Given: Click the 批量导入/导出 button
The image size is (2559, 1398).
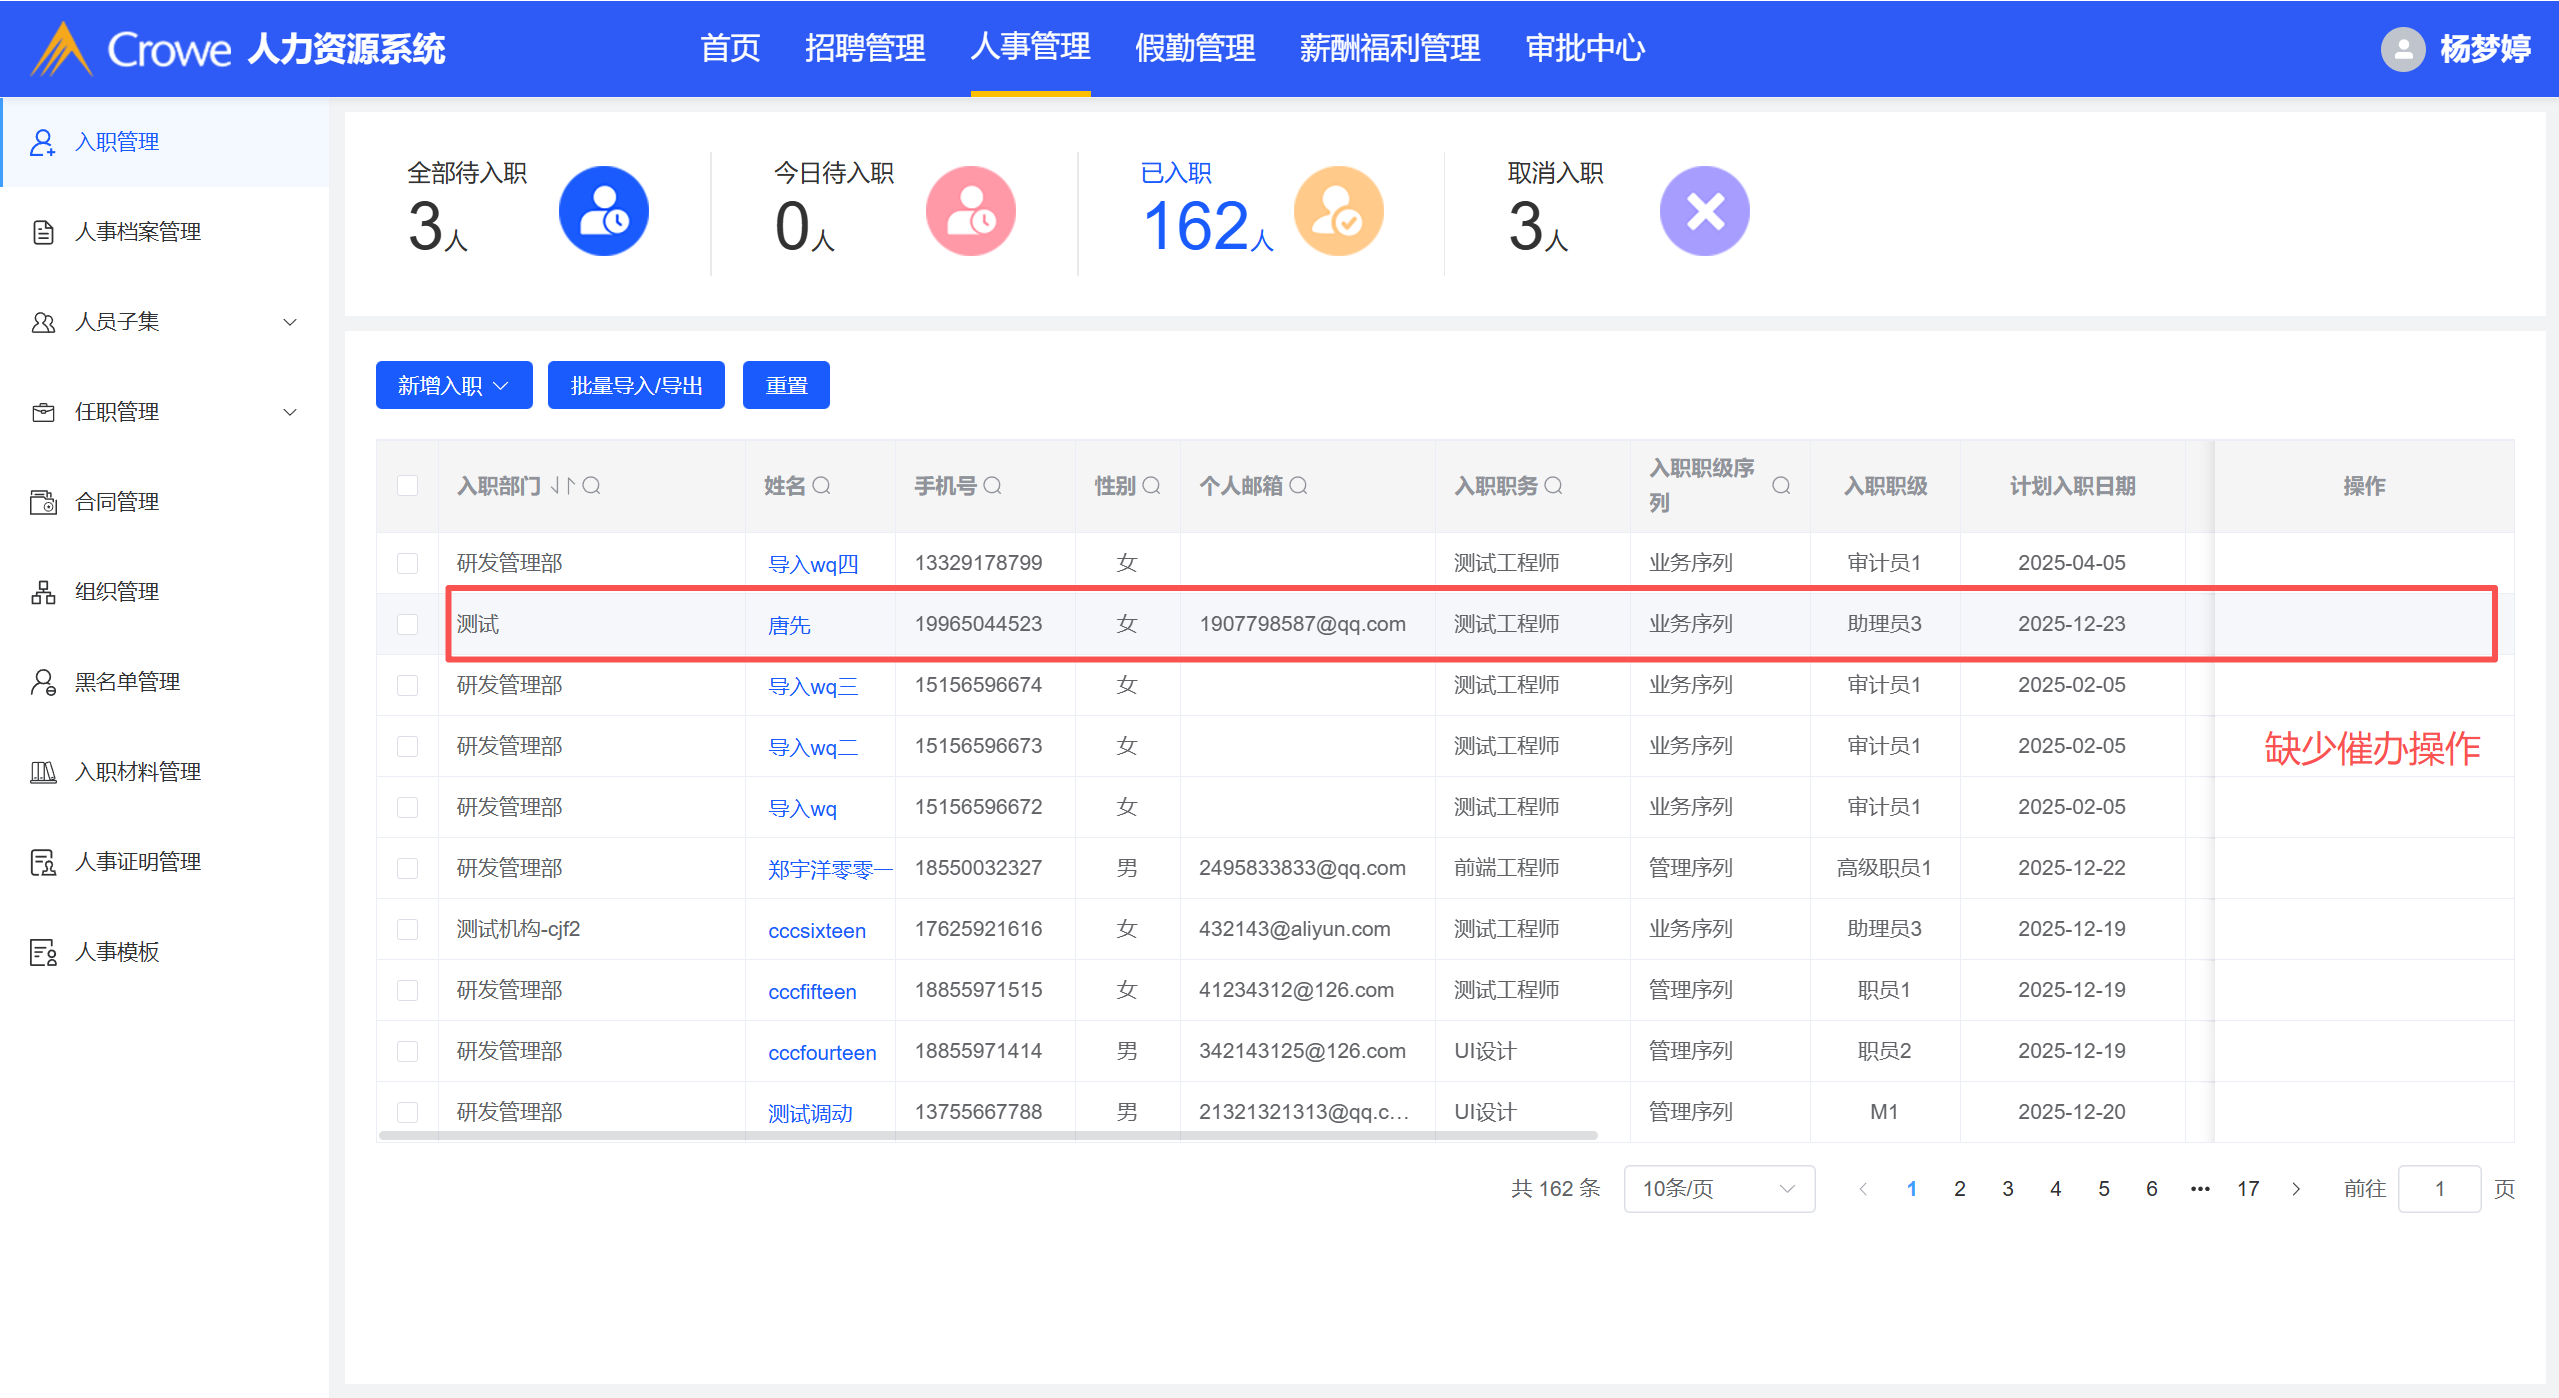Looking at the screenshot, I should [636, 386].
